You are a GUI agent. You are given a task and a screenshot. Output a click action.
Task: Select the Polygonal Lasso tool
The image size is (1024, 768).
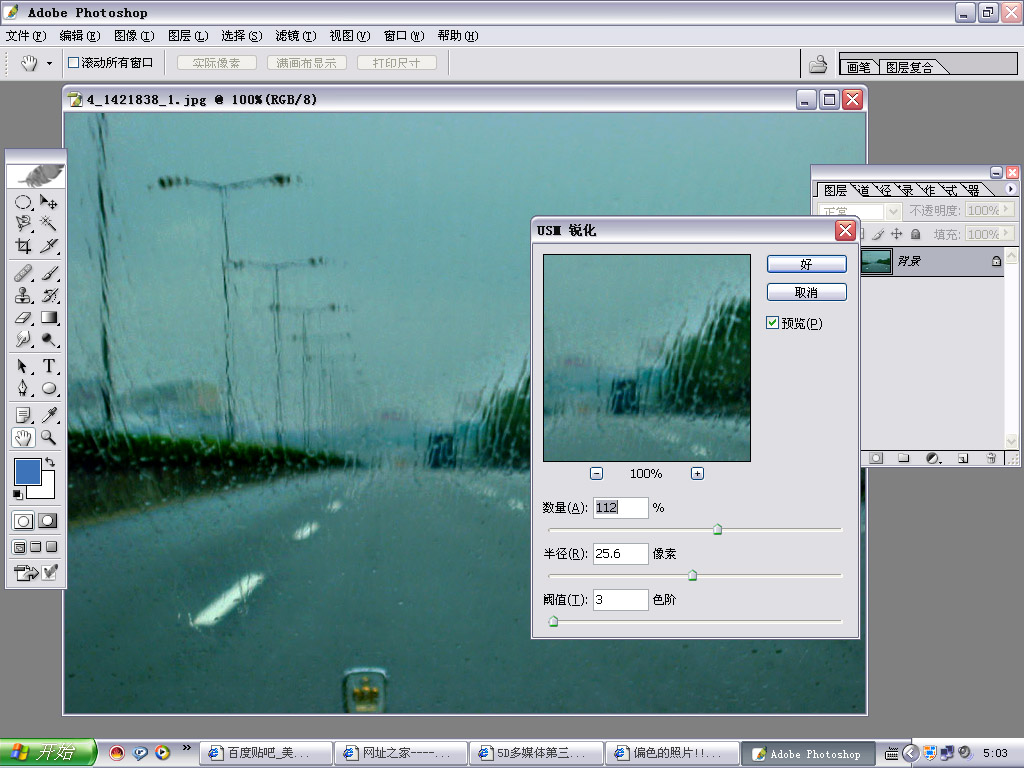pyautogui.click(x=23, y=223)
